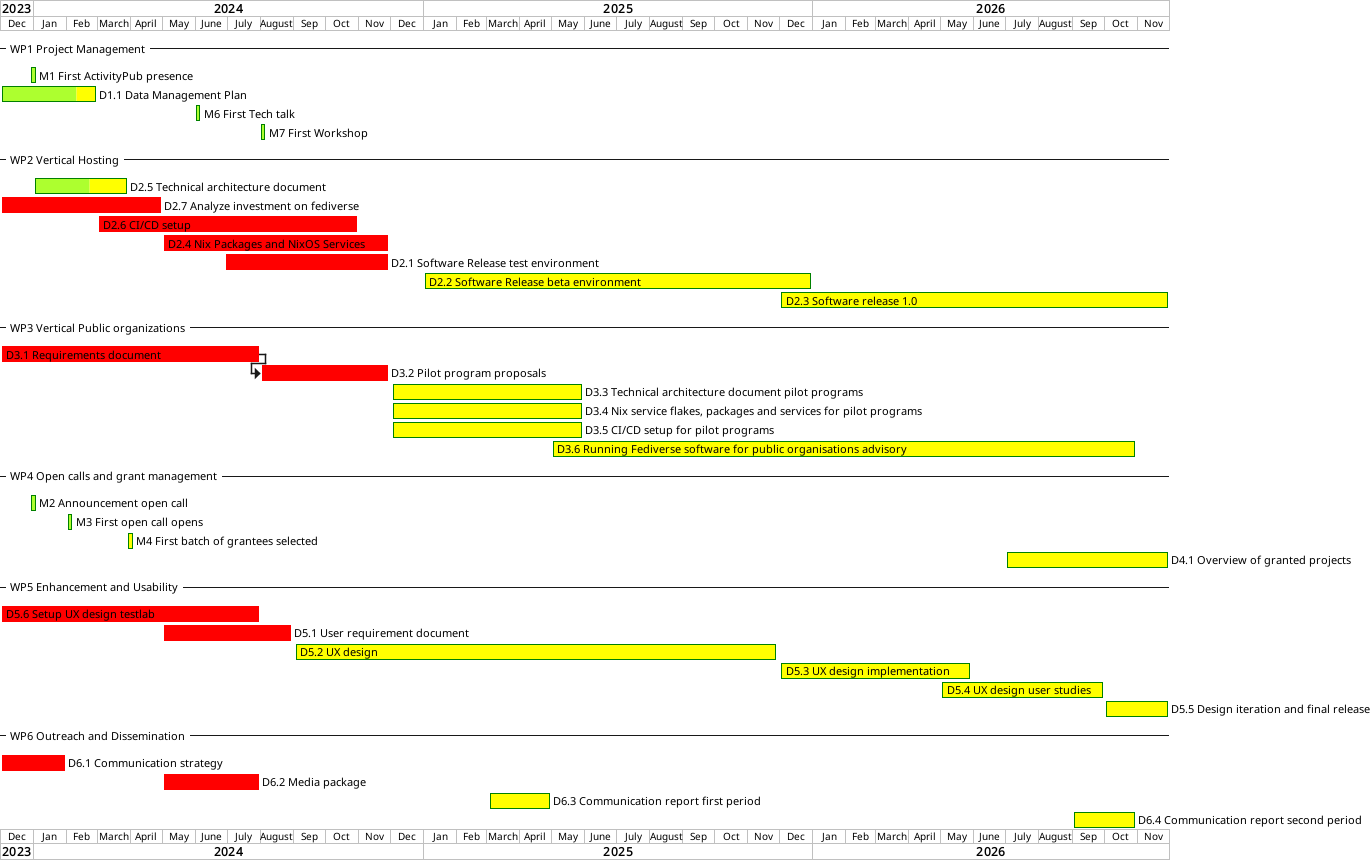1371x860 pixels.
Task: Click the D1.1 Data Management Plan progress bar
Action: [48, 94]
